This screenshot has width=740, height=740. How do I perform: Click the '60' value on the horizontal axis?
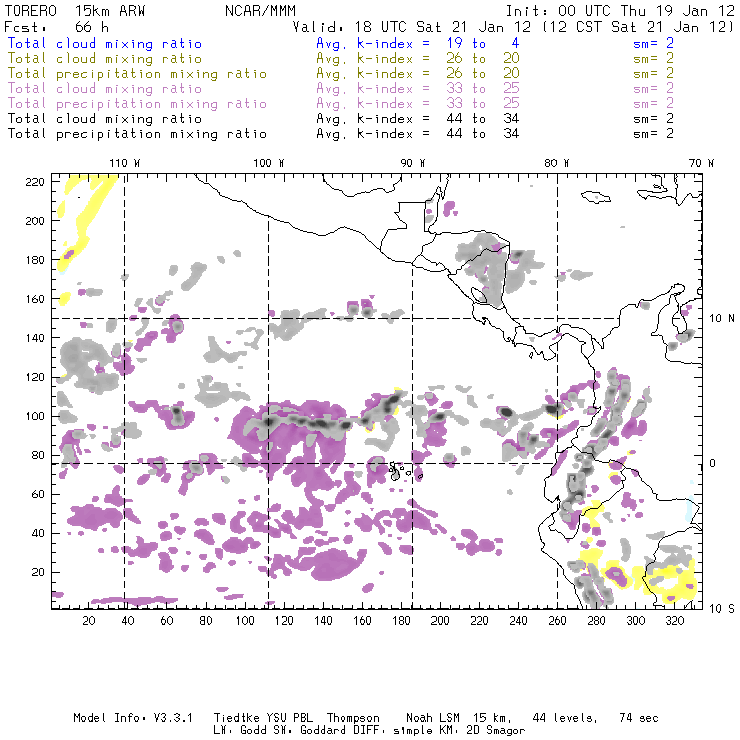point(167,621)
